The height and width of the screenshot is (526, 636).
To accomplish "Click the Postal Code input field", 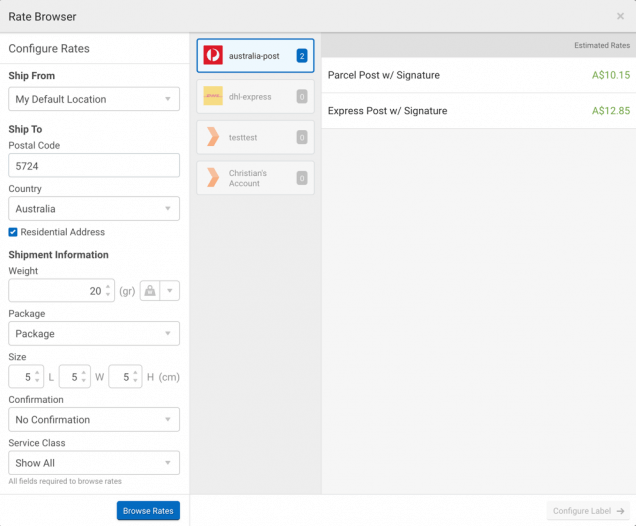I will [94, 165].
